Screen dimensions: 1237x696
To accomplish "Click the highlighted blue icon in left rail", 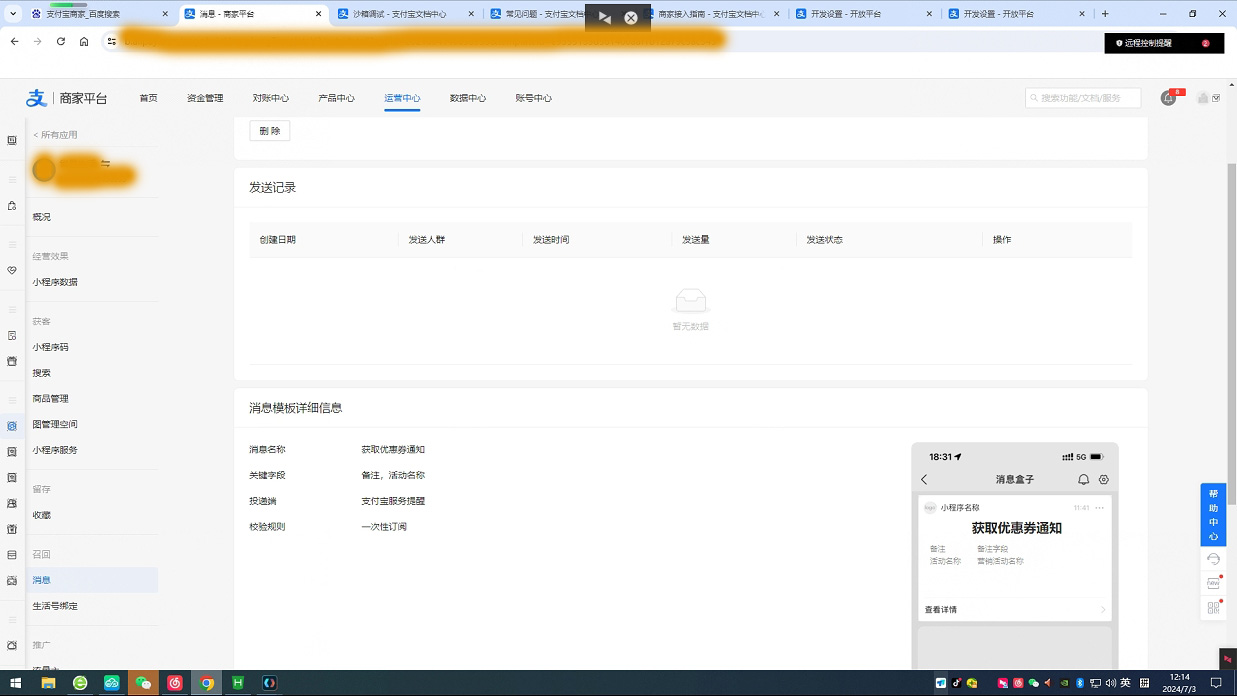I will (x=12, y=425).
